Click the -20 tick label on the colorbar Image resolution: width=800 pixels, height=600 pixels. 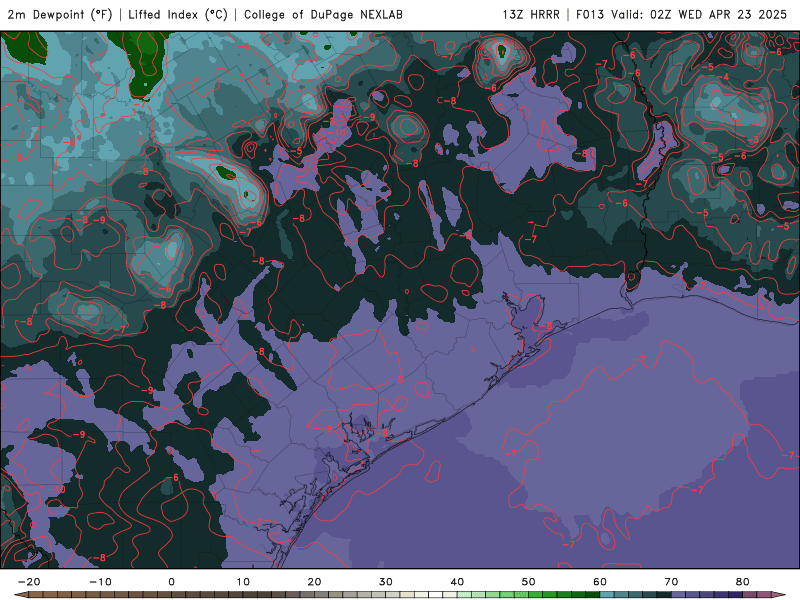(29, 582)
